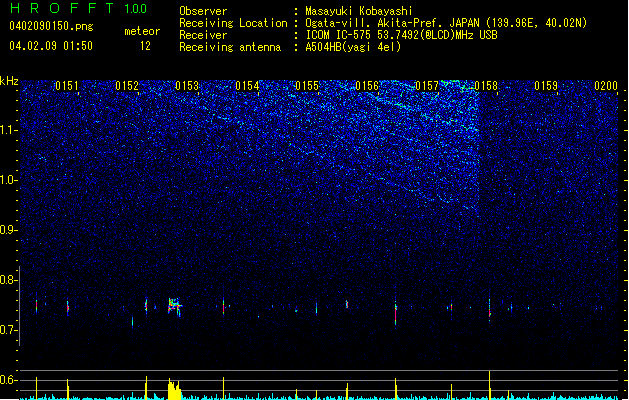629x400 pixels.
Task: Click the A504HB(yagi 4el) antenna text
Action: pyautogui.click(x=353, y=47)
